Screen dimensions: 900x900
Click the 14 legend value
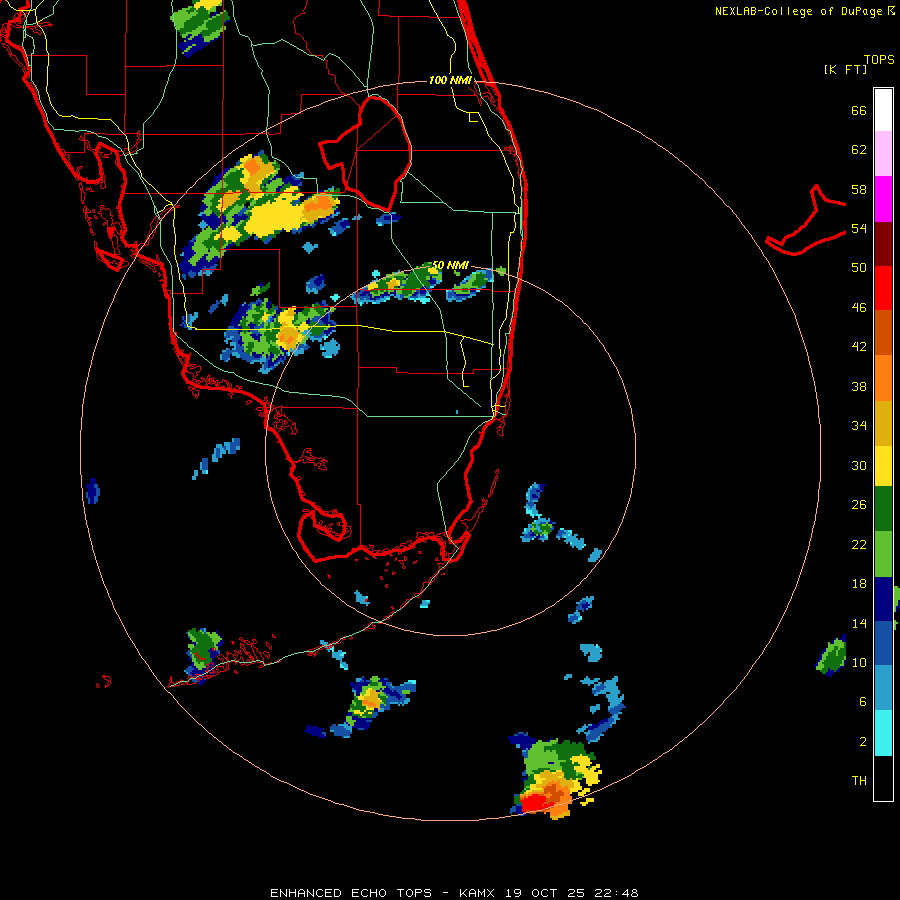tap(859, 623)
